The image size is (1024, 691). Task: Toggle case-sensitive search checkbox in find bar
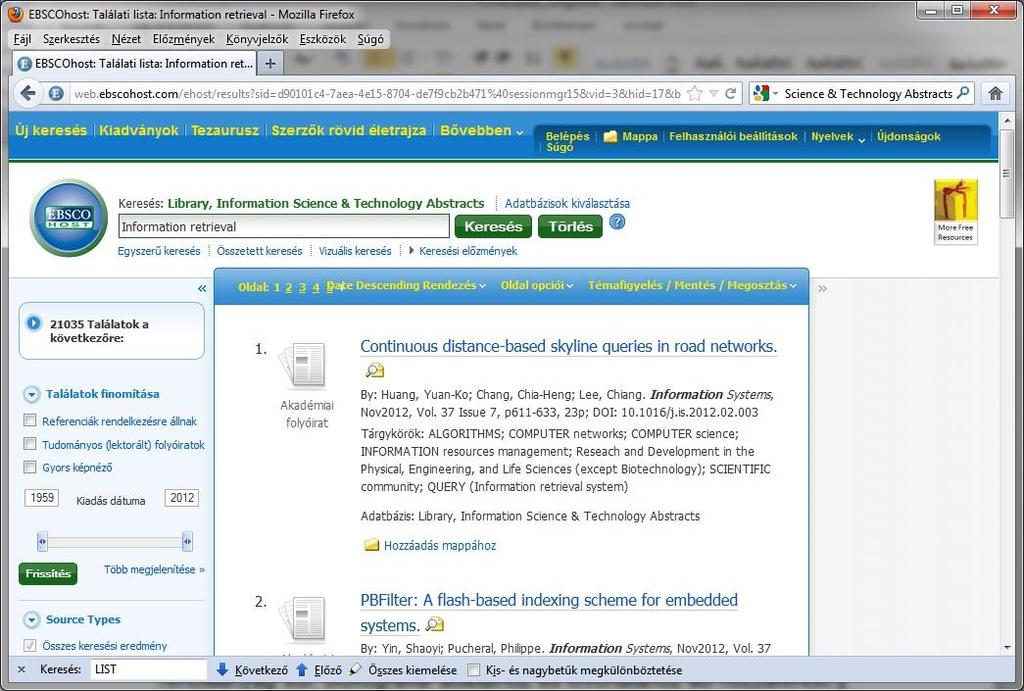coord(474,669)
